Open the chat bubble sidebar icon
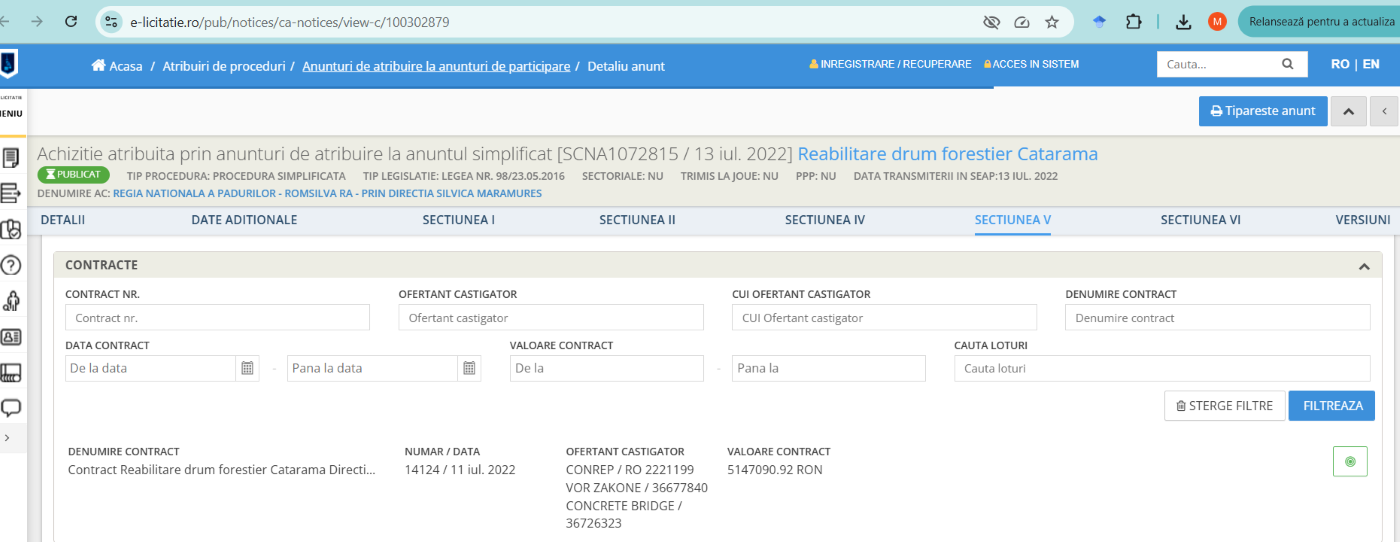The image size is (1400, 542). [12, 408]
